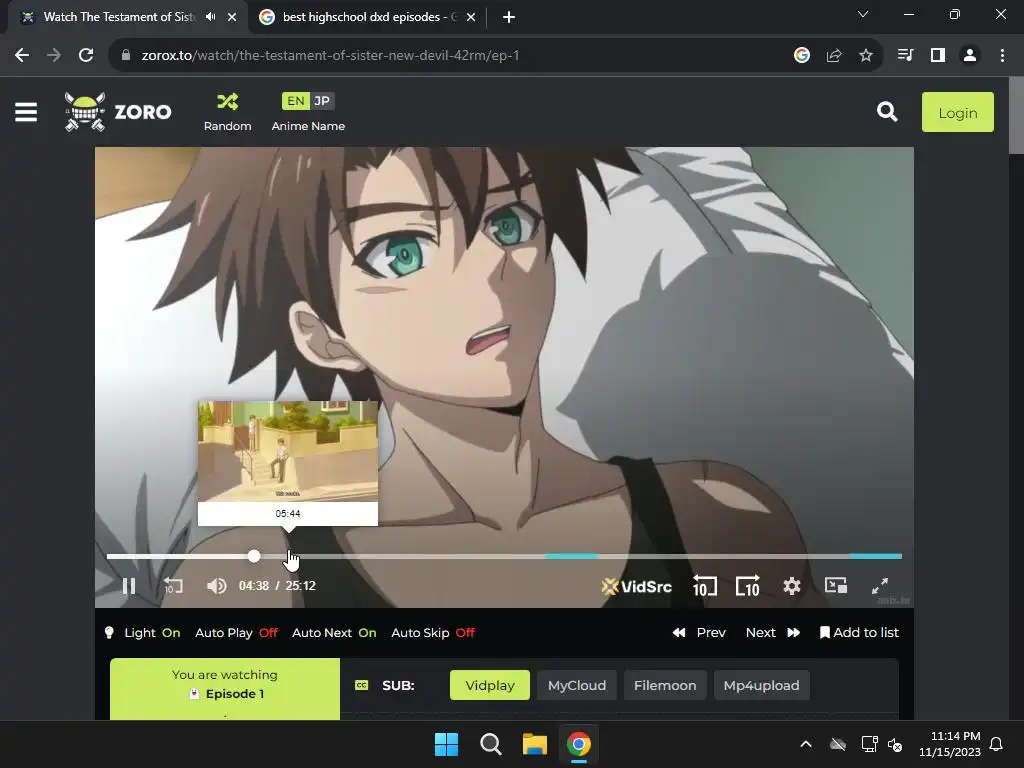Open Windows taskbar search
This screenshot has height=768, width=1024.
(x=490, y=744)
